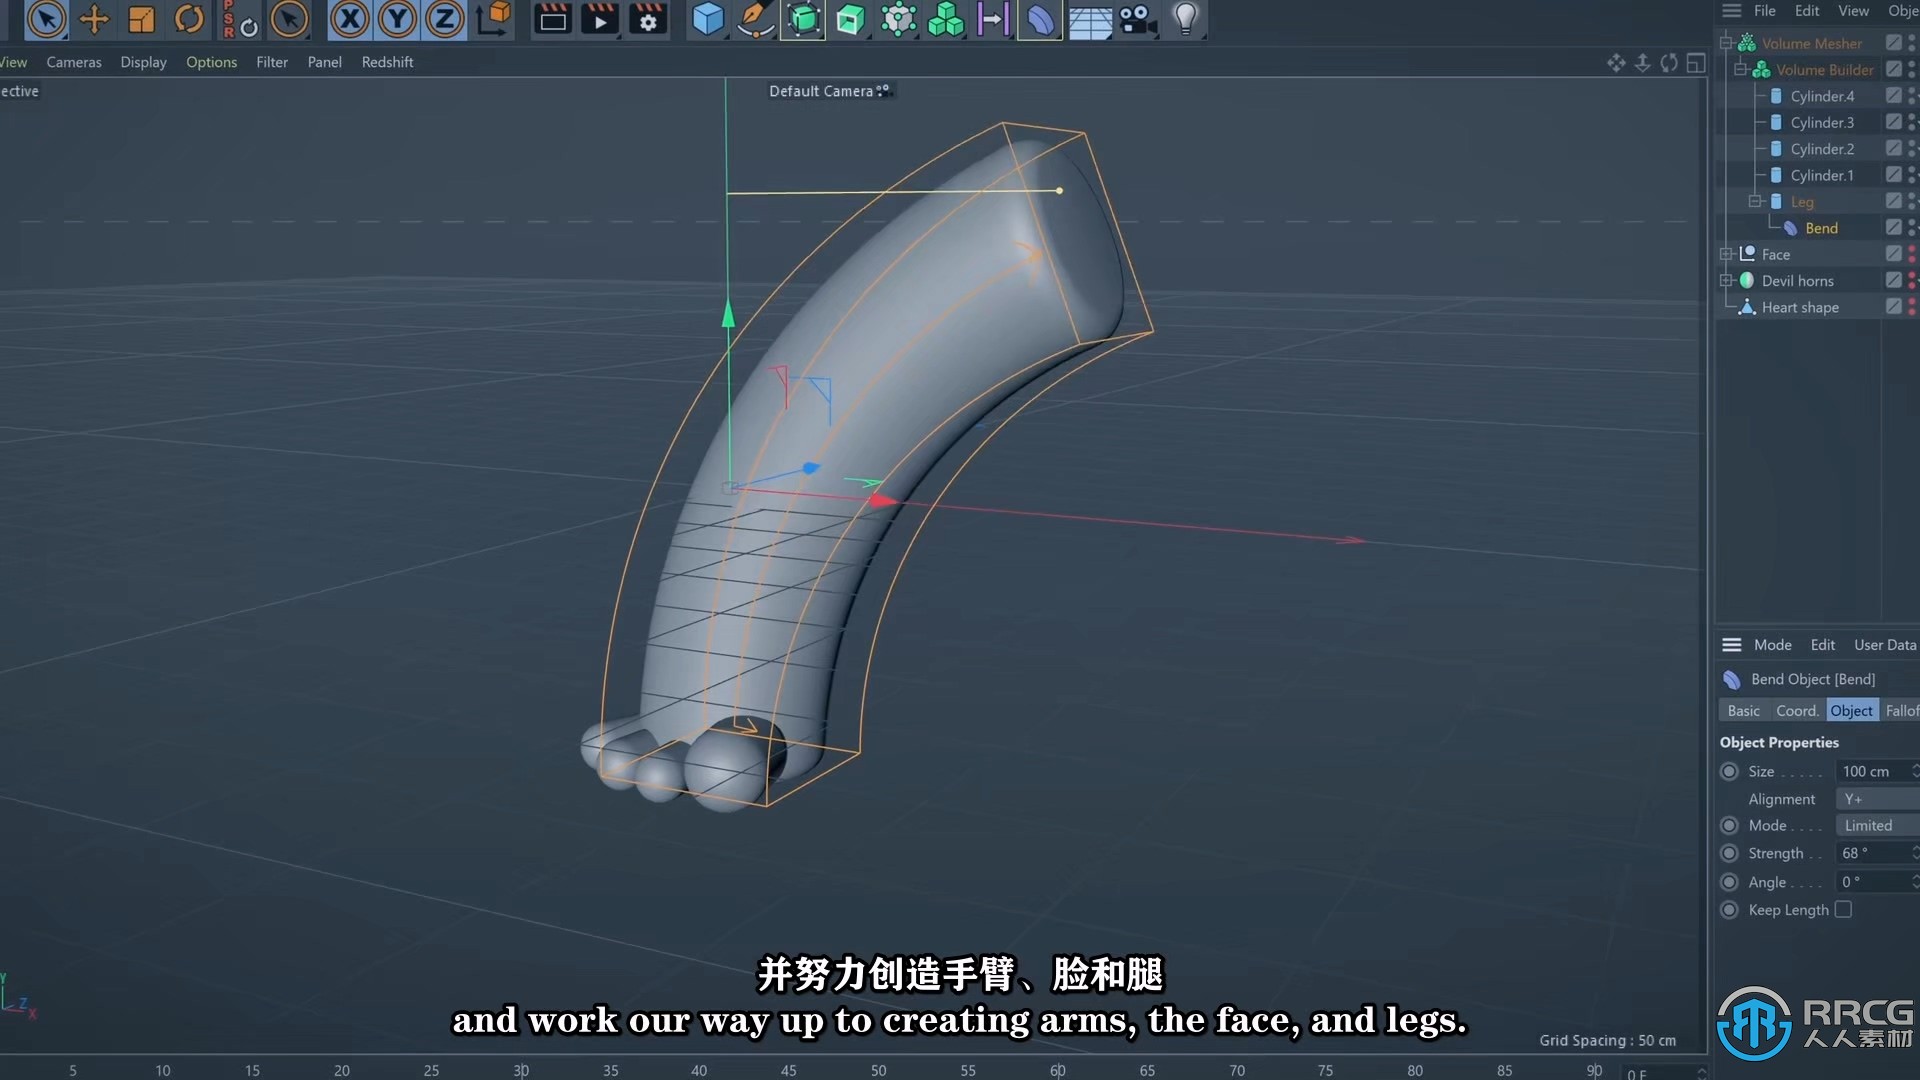Toggle the Angle parameter radio button
This screenshot has height=1080, width=1920.
coord(1729,882)
